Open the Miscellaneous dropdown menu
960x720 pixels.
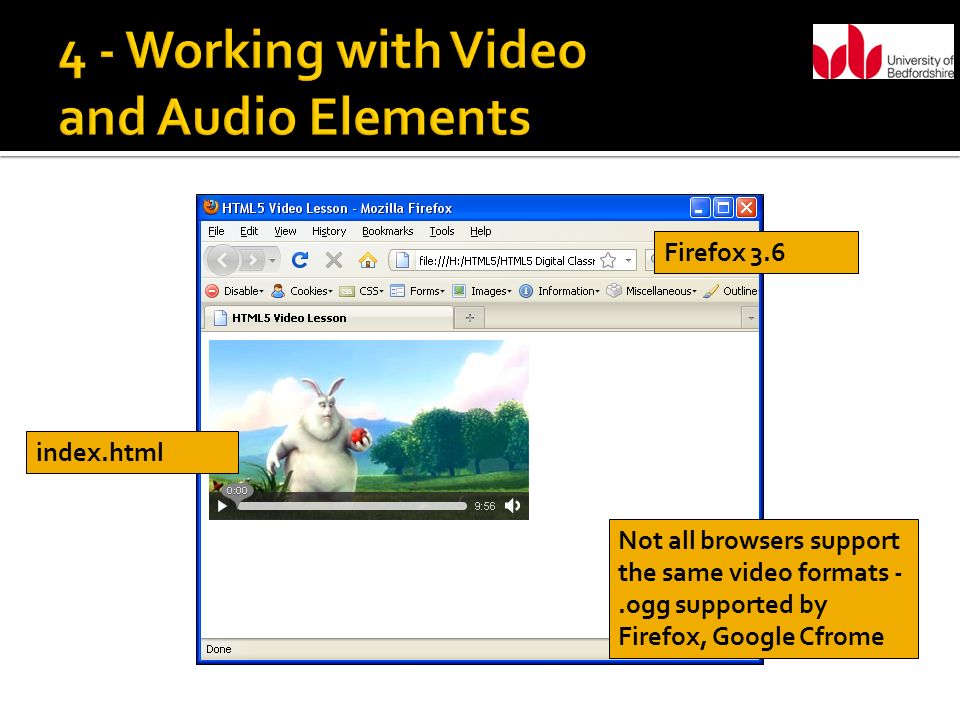(652, 291)
